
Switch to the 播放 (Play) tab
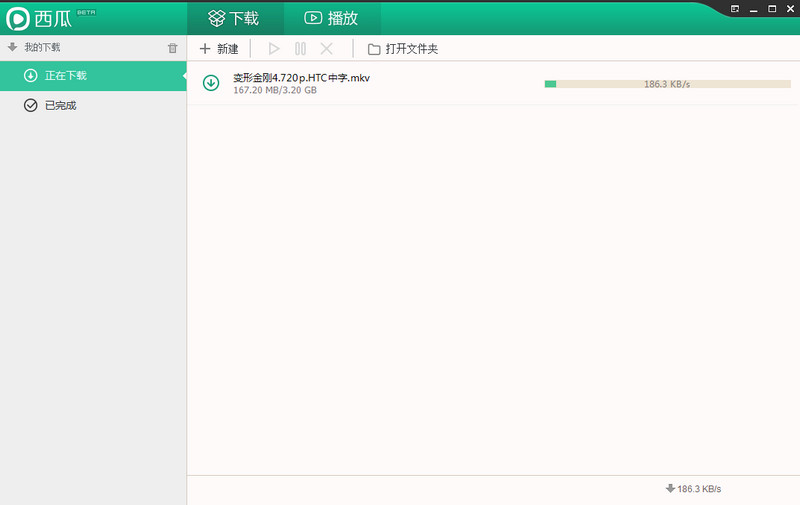point(330,18)
